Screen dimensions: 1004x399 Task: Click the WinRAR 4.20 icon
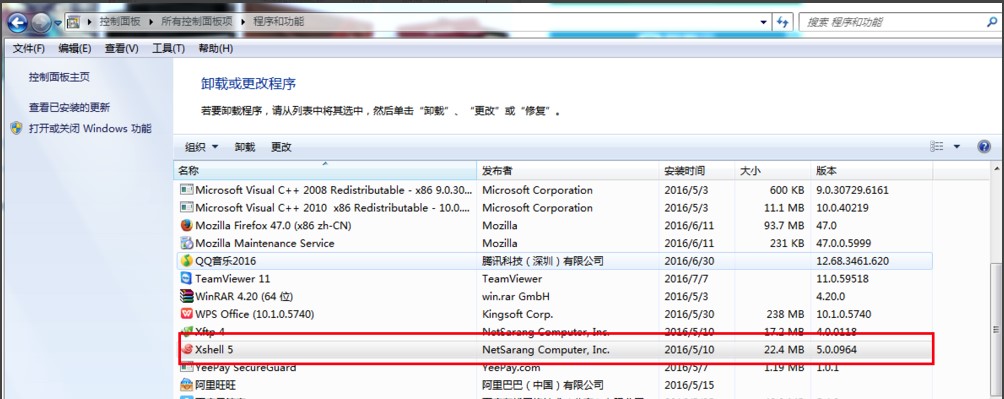point(186,297)
